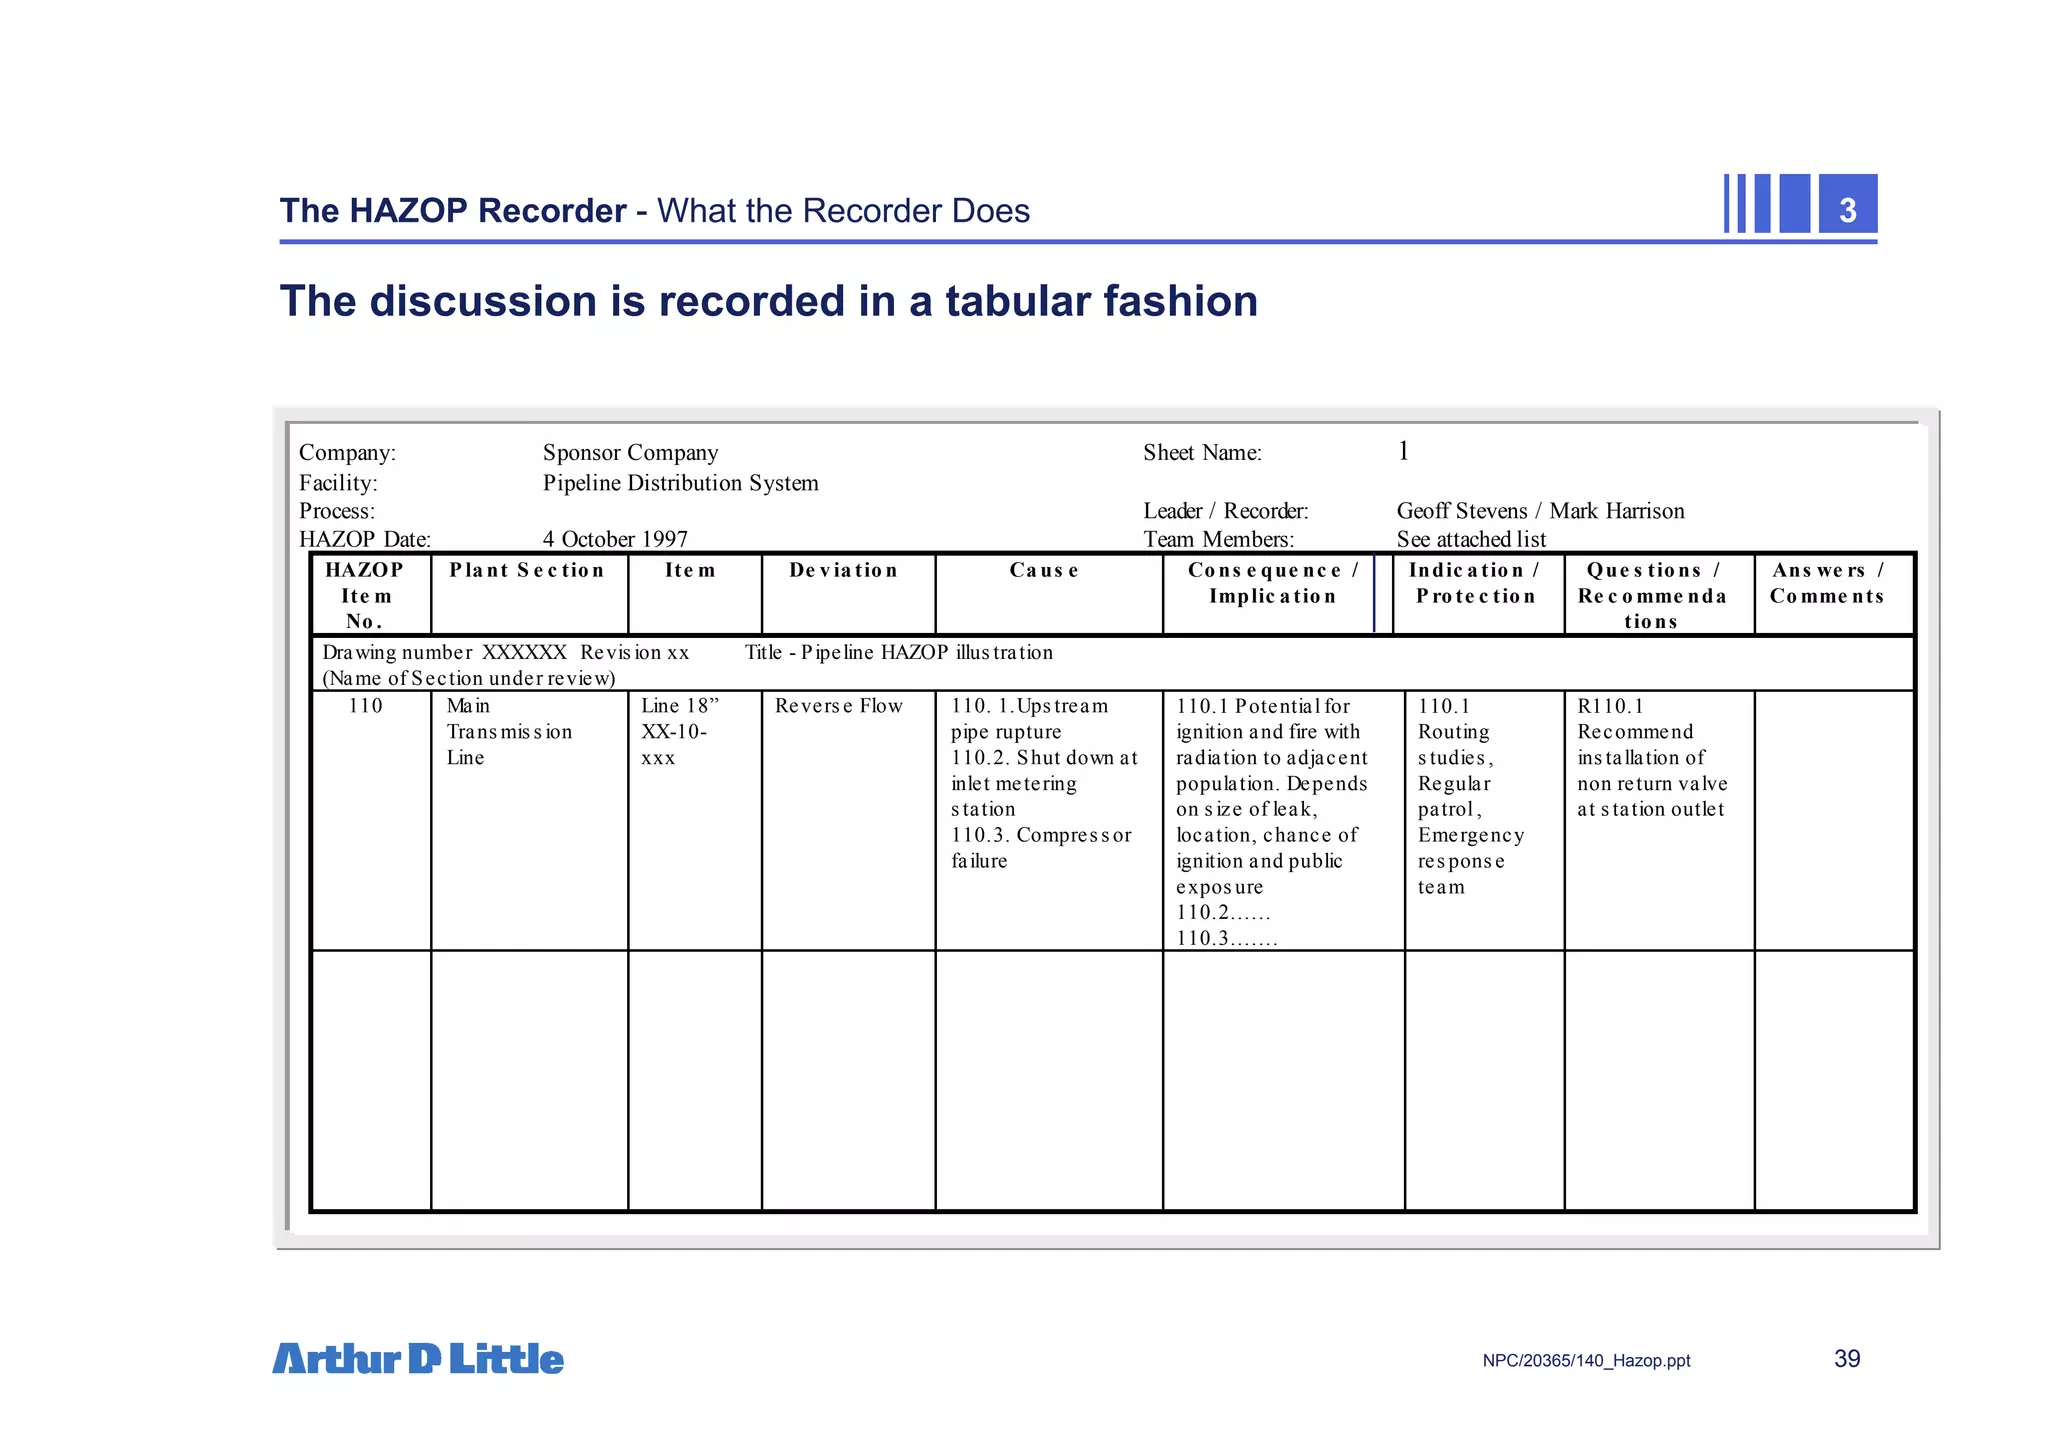Click the 'HAZOP Item No.' column header
The height and width of the screenshot is (1447, 2048).
[x=365, y=595]
